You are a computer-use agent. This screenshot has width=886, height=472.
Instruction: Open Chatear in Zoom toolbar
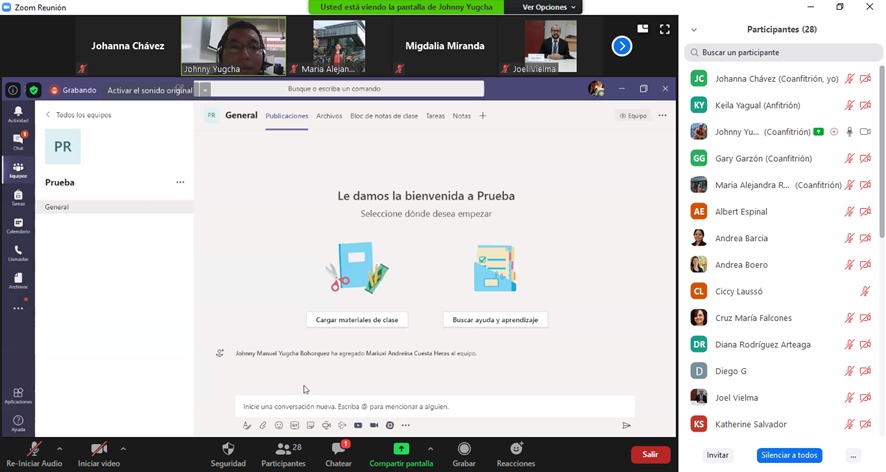338,455
